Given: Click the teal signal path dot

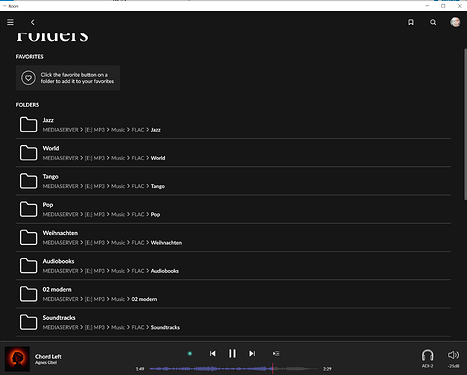Looking at the screenshot, I should (x=190, y=353).
